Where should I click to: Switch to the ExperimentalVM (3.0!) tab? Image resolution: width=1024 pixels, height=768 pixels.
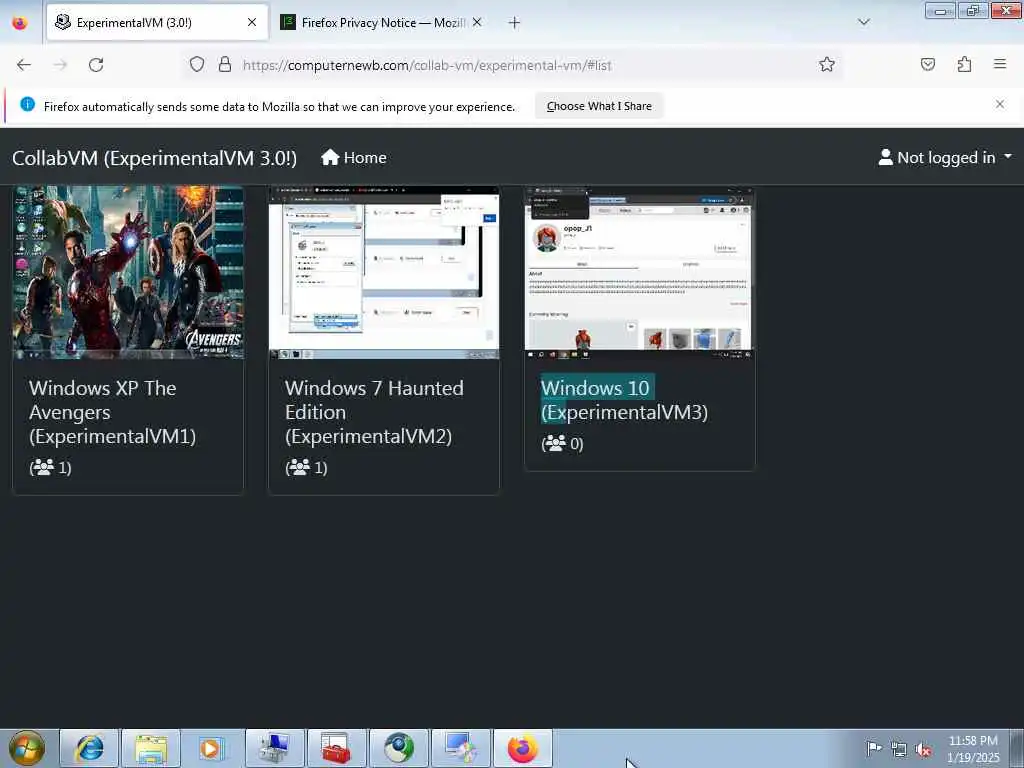tap(157, 22)
